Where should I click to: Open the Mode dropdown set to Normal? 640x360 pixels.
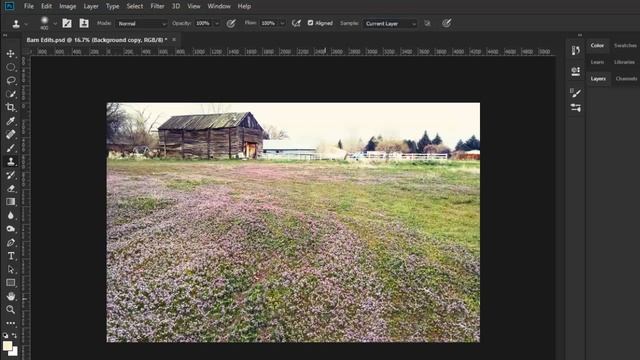[x=142, y=24]
